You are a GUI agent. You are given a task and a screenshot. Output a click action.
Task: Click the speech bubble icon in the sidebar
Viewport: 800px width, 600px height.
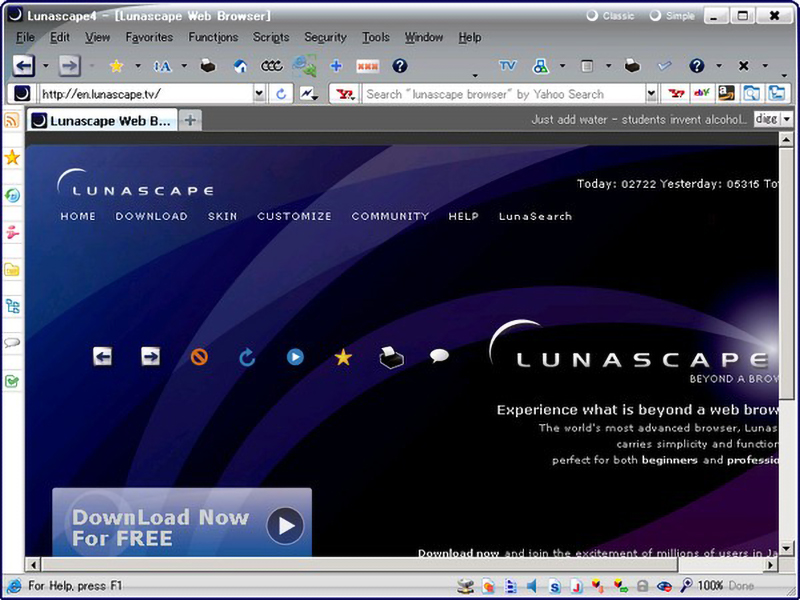(x=12, y=341)
